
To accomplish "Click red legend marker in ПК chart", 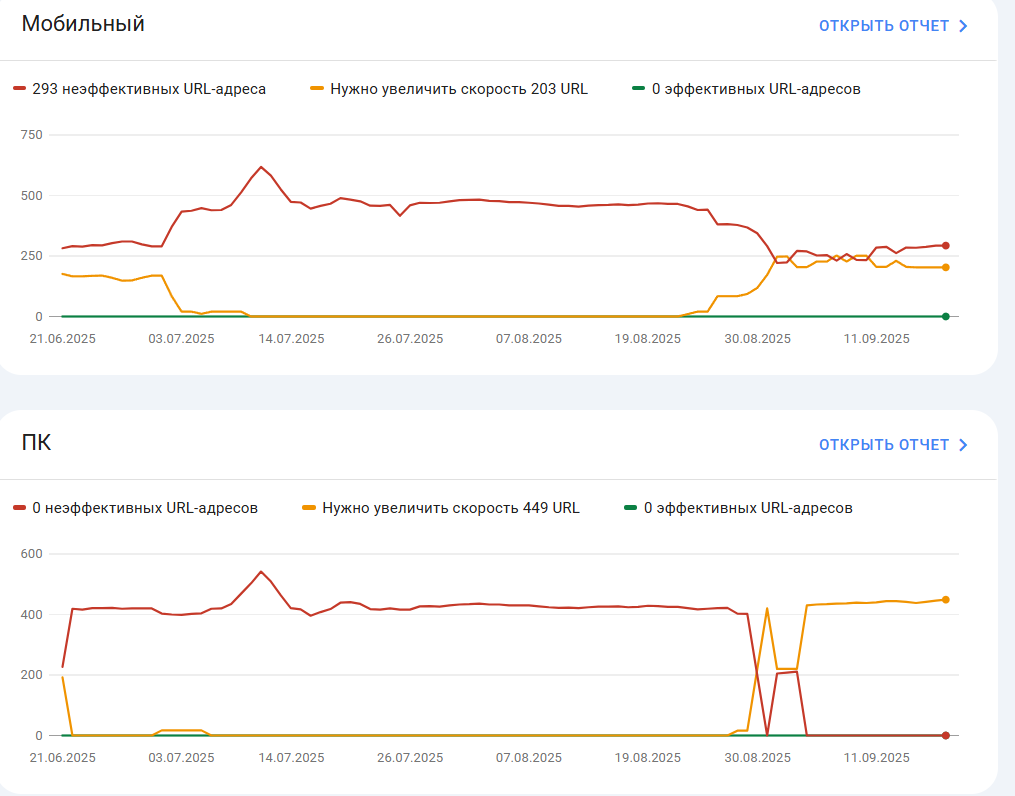I will [19, 508].
